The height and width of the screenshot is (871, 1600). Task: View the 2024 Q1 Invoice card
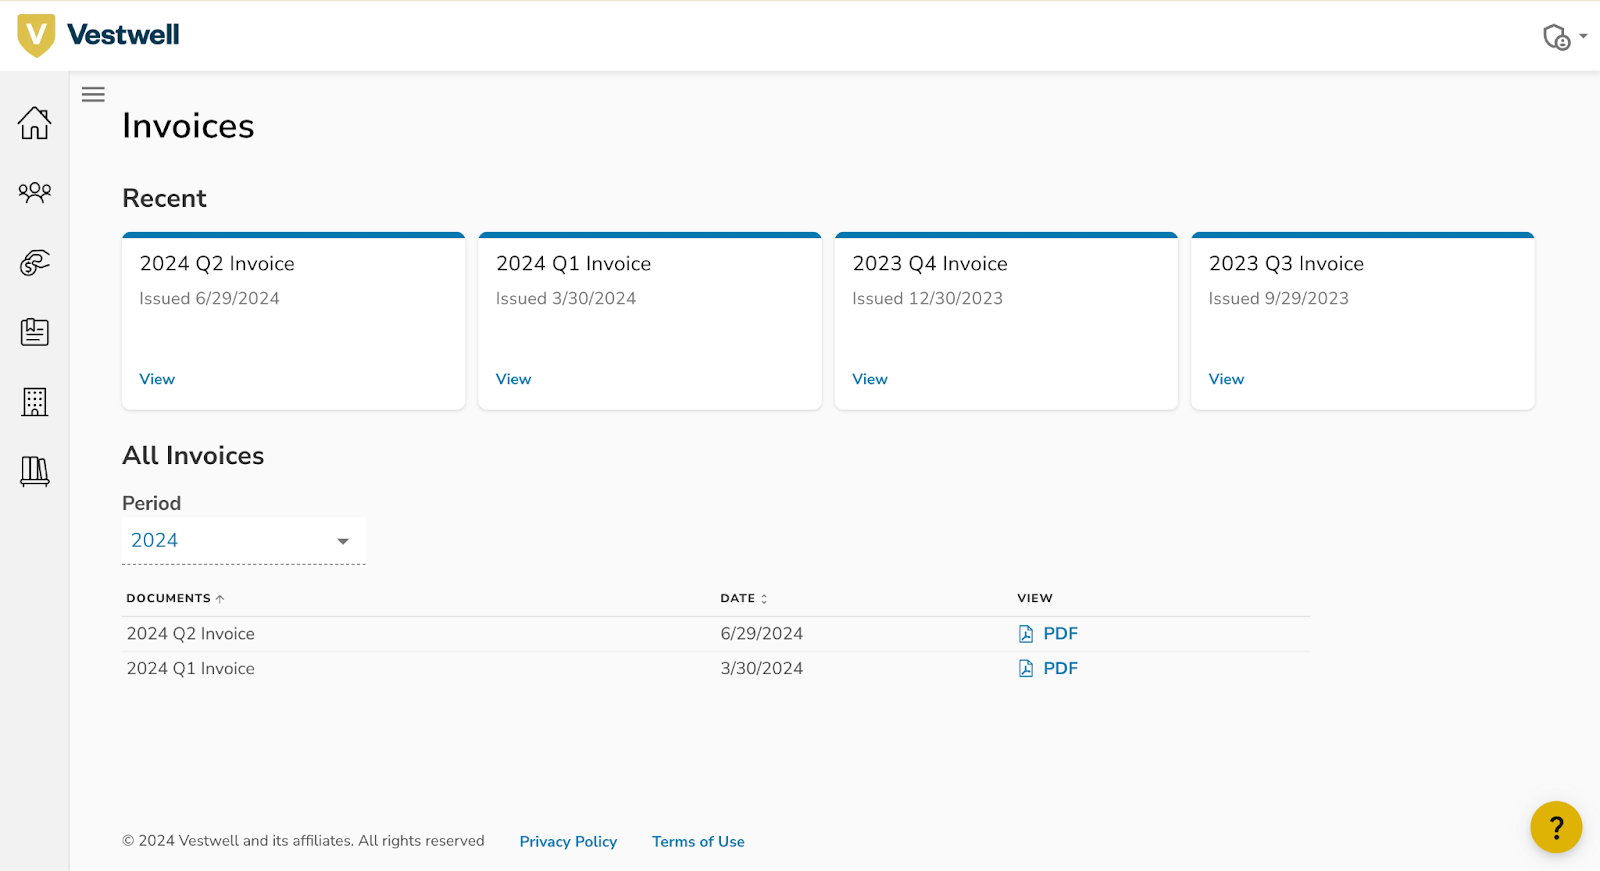coord(513,379)
